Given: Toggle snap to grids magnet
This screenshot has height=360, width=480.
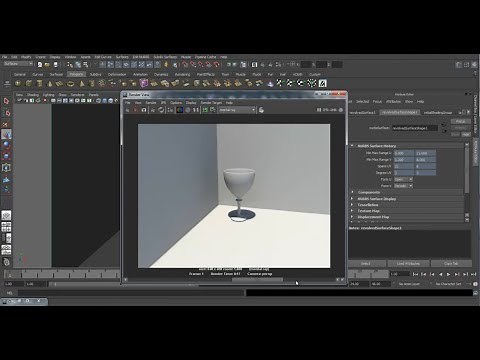Looking at the screenshot, I should (185, 64).
